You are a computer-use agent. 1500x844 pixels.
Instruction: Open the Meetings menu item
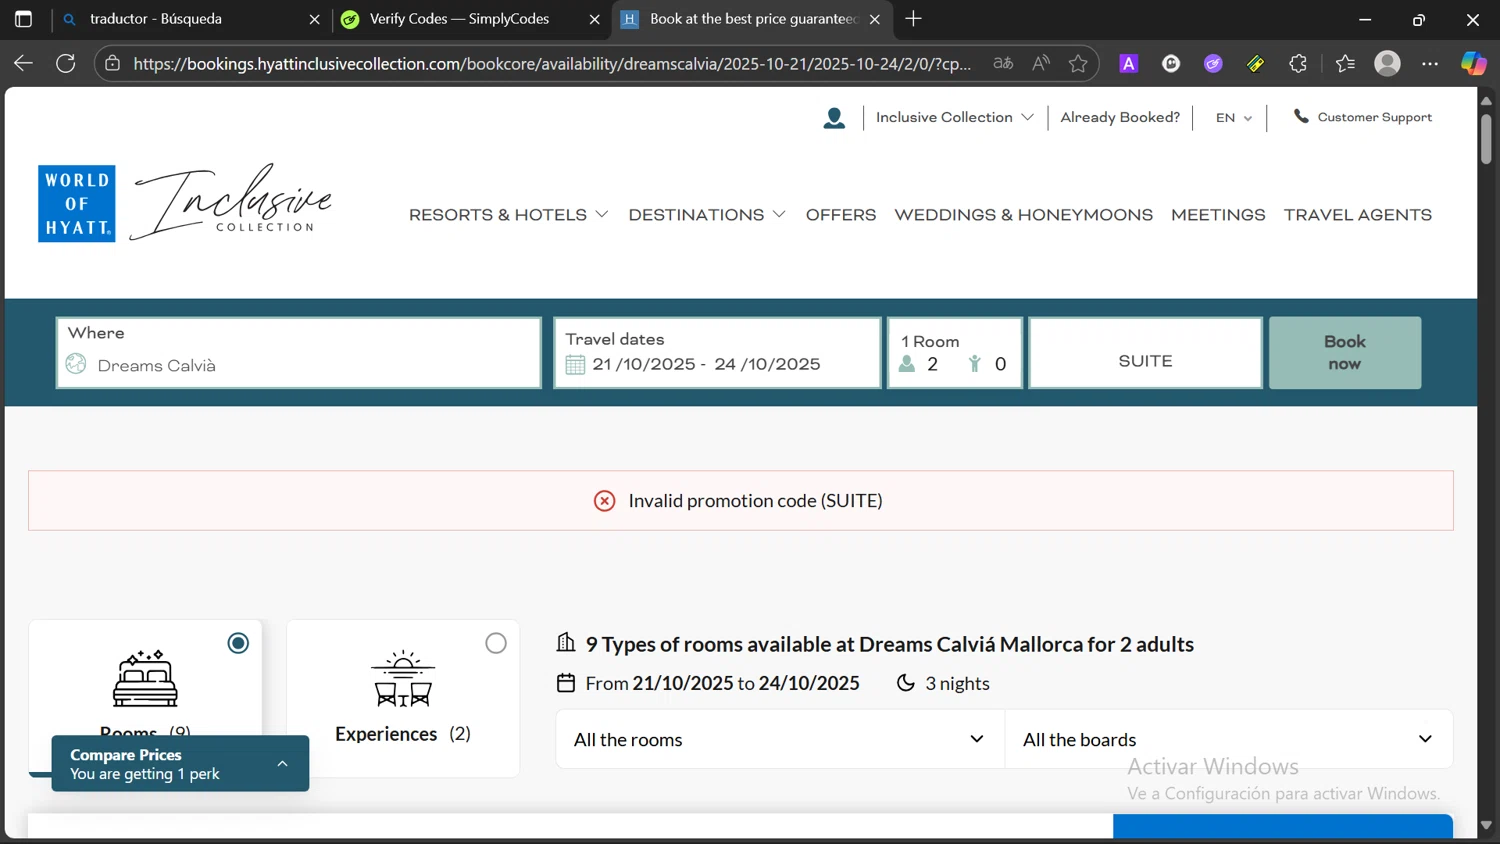(x=1218, y=215)
